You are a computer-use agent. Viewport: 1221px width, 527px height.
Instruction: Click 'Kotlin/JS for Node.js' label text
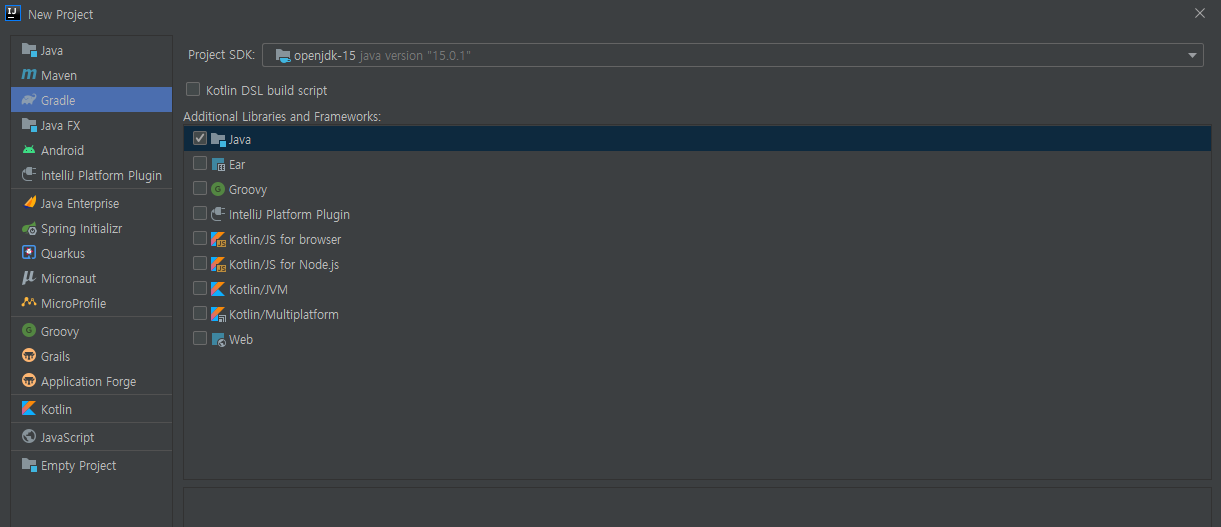284,264
